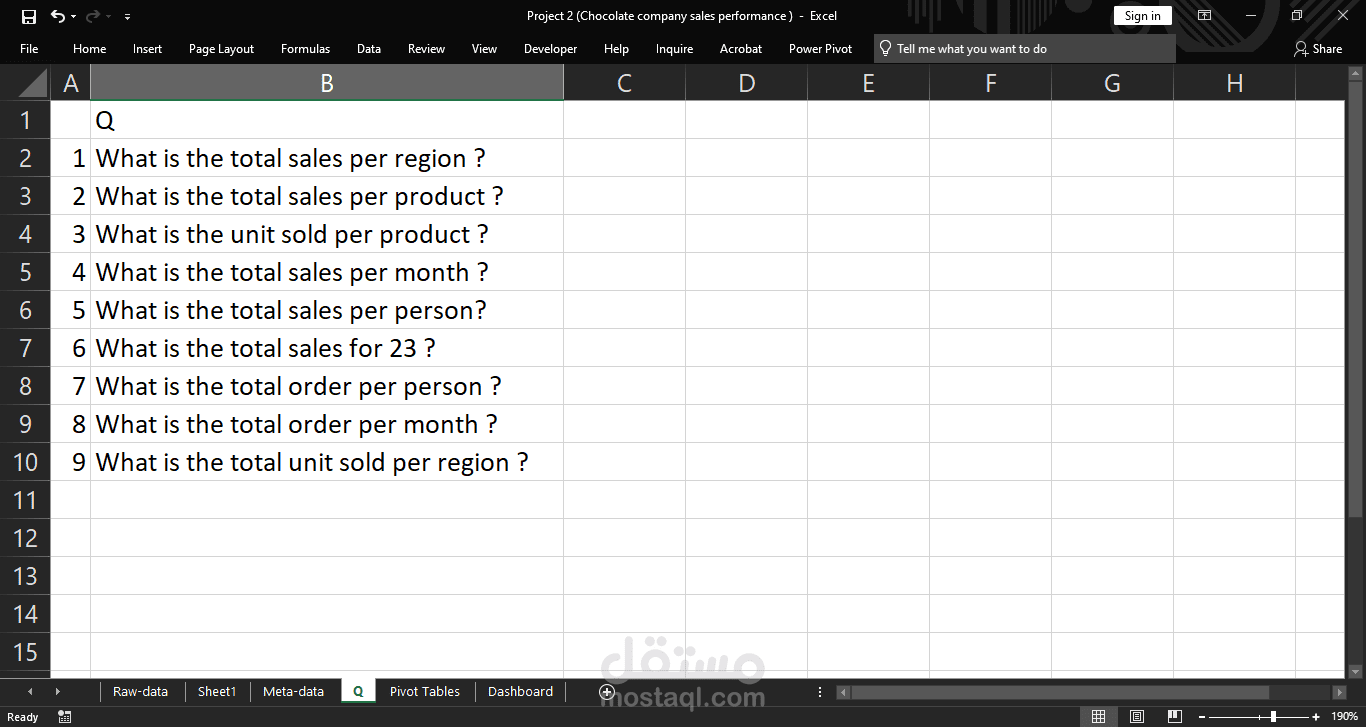The image size is (1366, 727).
Task: Click the Save icon in Quick Access Toolbar
Action: (29, 16)
